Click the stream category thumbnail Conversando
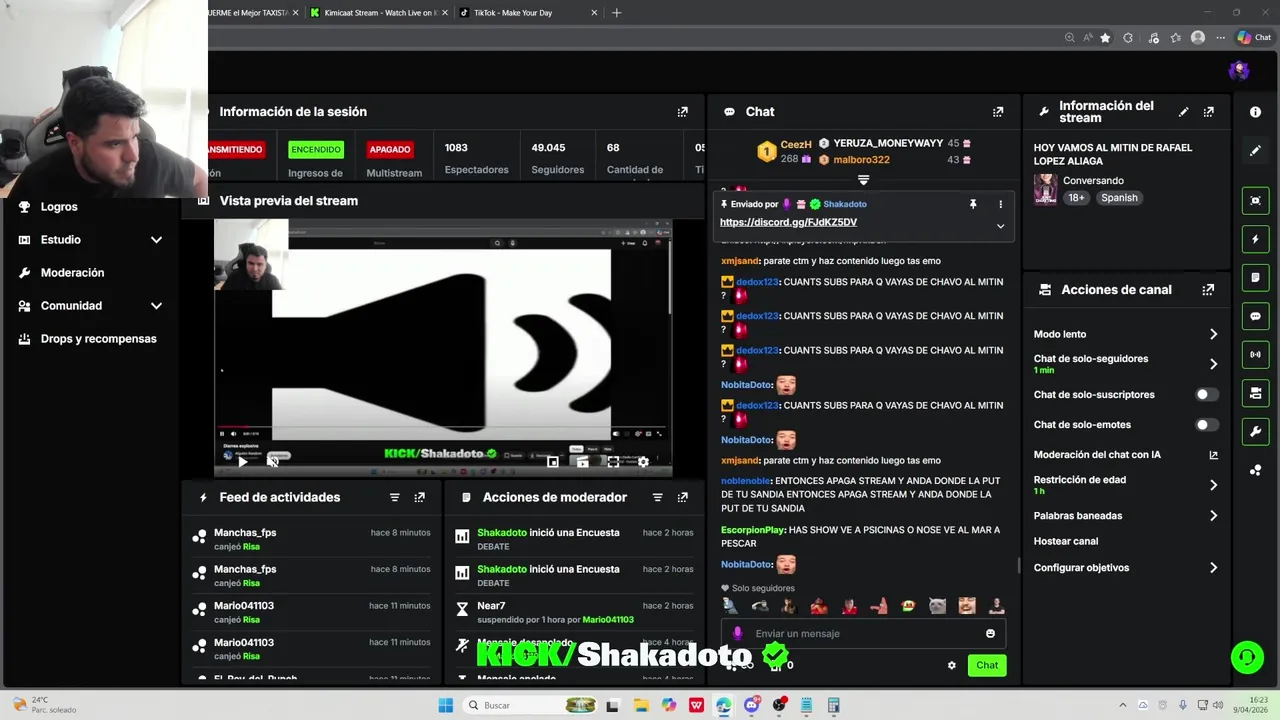Viewport: 1280px width, 720px height. point(1045,189)
